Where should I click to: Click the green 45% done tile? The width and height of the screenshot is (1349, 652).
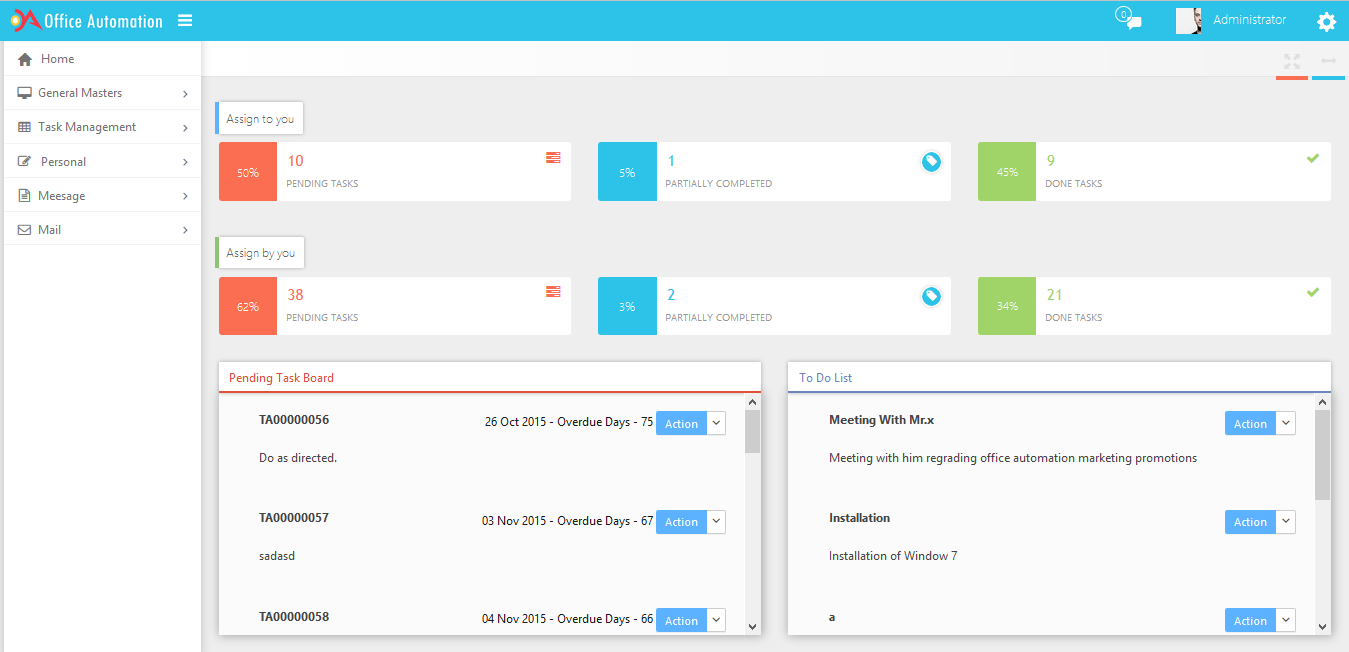(x=1007, y=172)
